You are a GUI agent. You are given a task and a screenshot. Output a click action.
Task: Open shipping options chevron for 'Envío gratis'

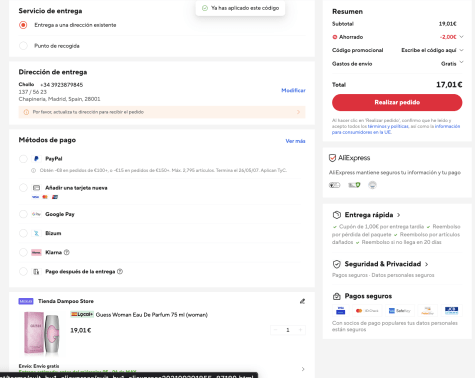click(303, 369)
